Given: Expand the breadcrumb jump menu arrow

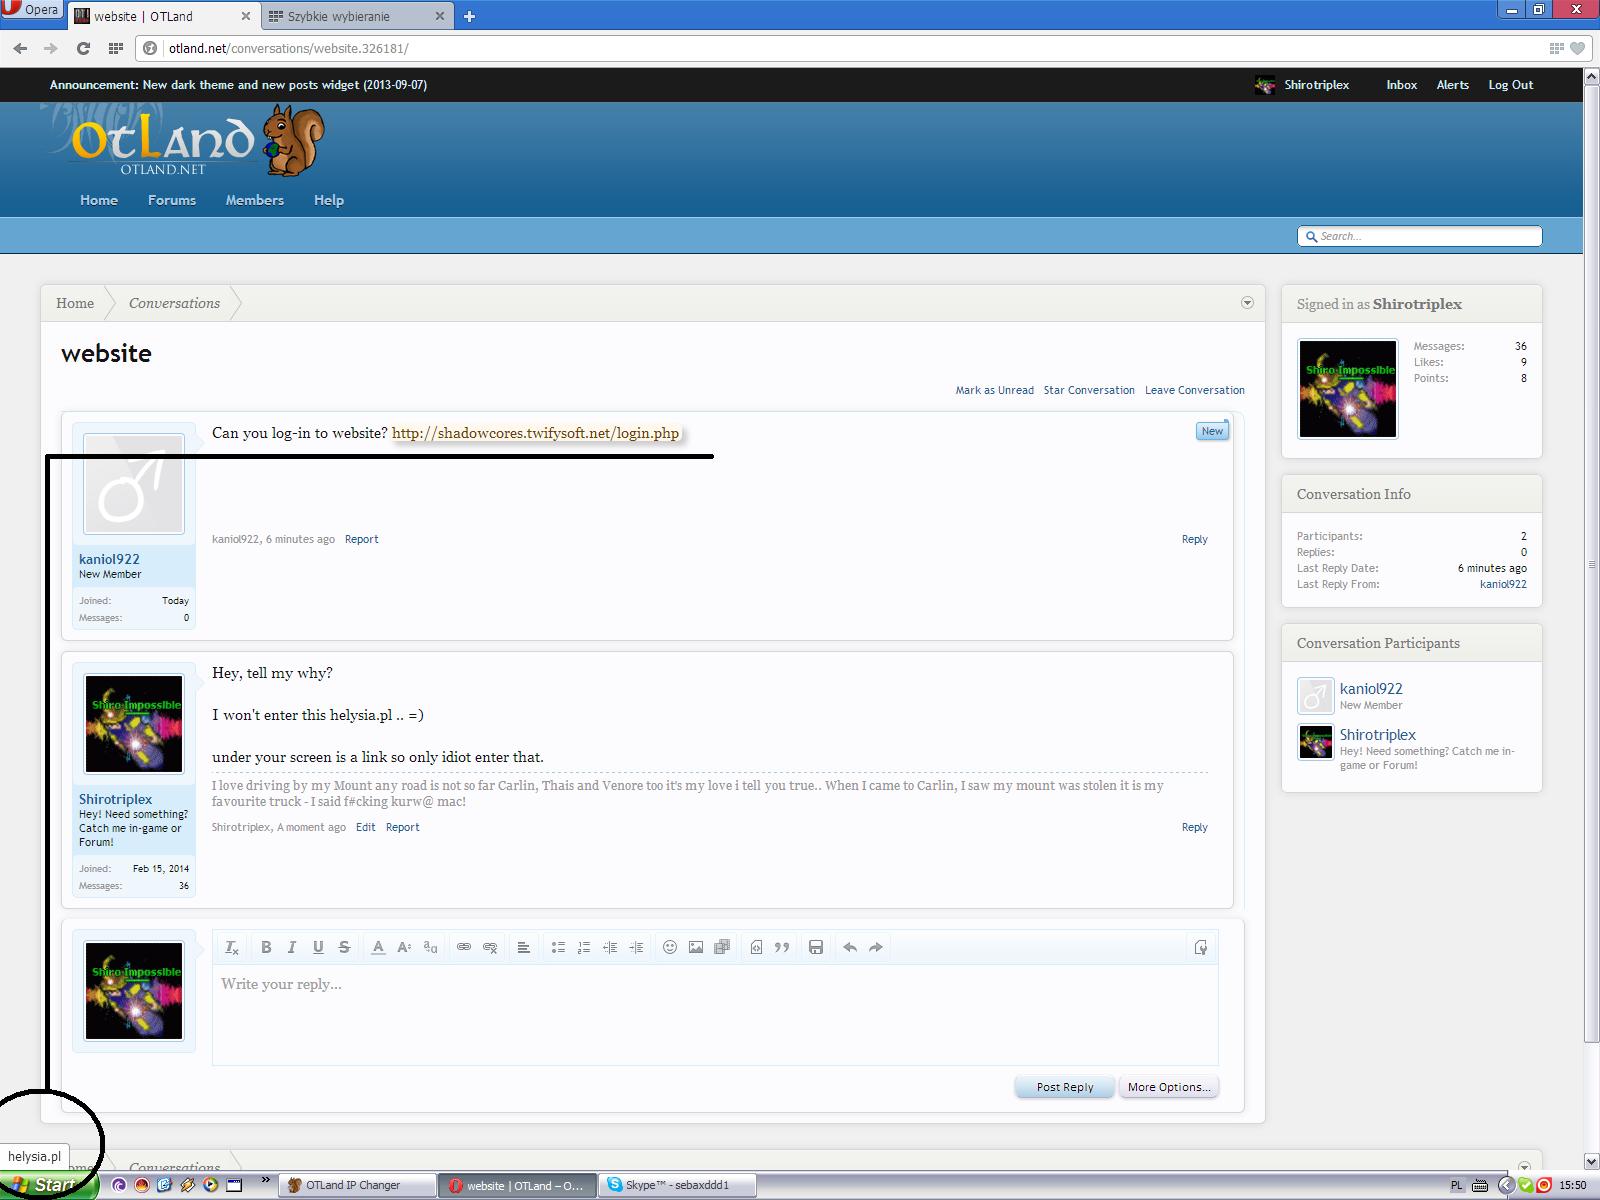Looking at the screenshot, I should click(1247, 303).
